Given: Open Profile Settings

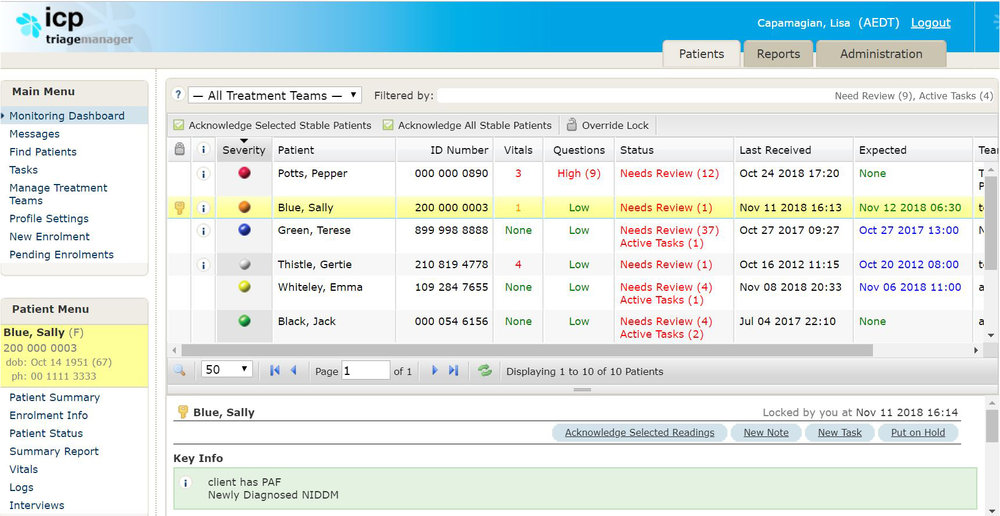Looking at the screenshot, I should [x=49, y=218].
